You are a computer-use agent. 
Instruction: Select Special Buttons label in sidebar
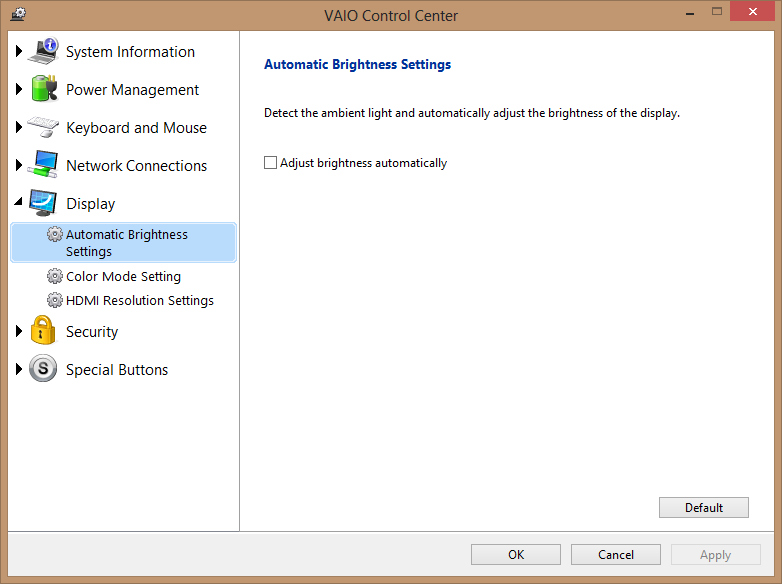117,370
